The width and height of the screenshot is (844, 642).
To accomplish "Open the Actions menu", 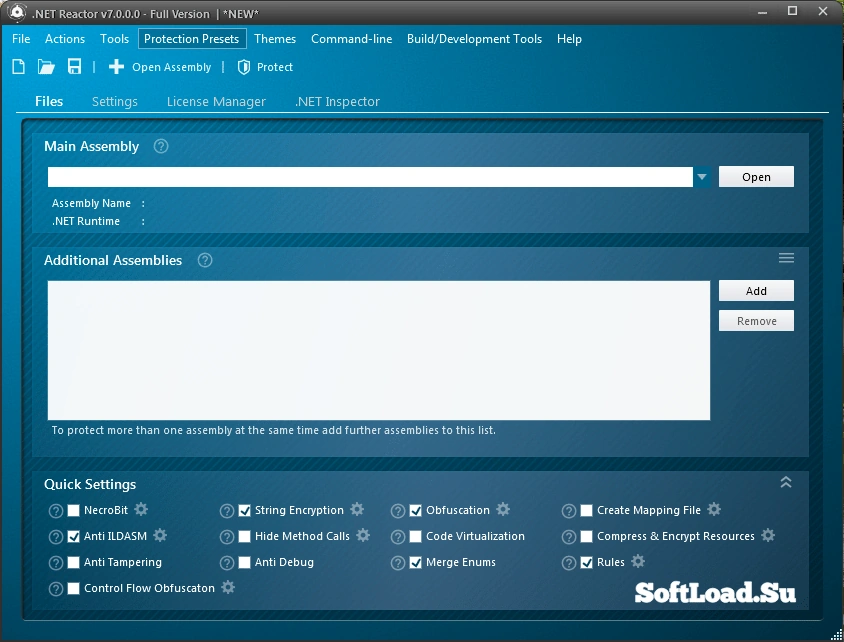I will (65, 39).
